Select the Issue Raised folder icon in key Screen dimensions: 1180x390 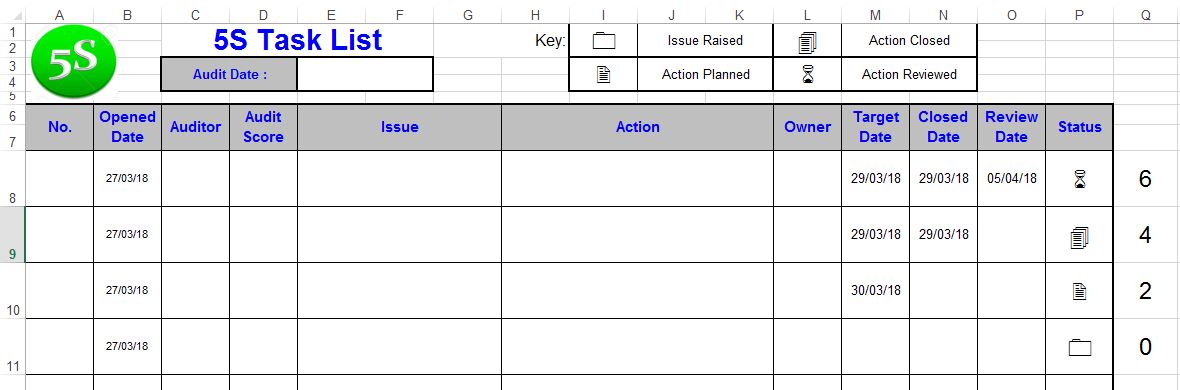pyautogui.click(x=604, y=41)
